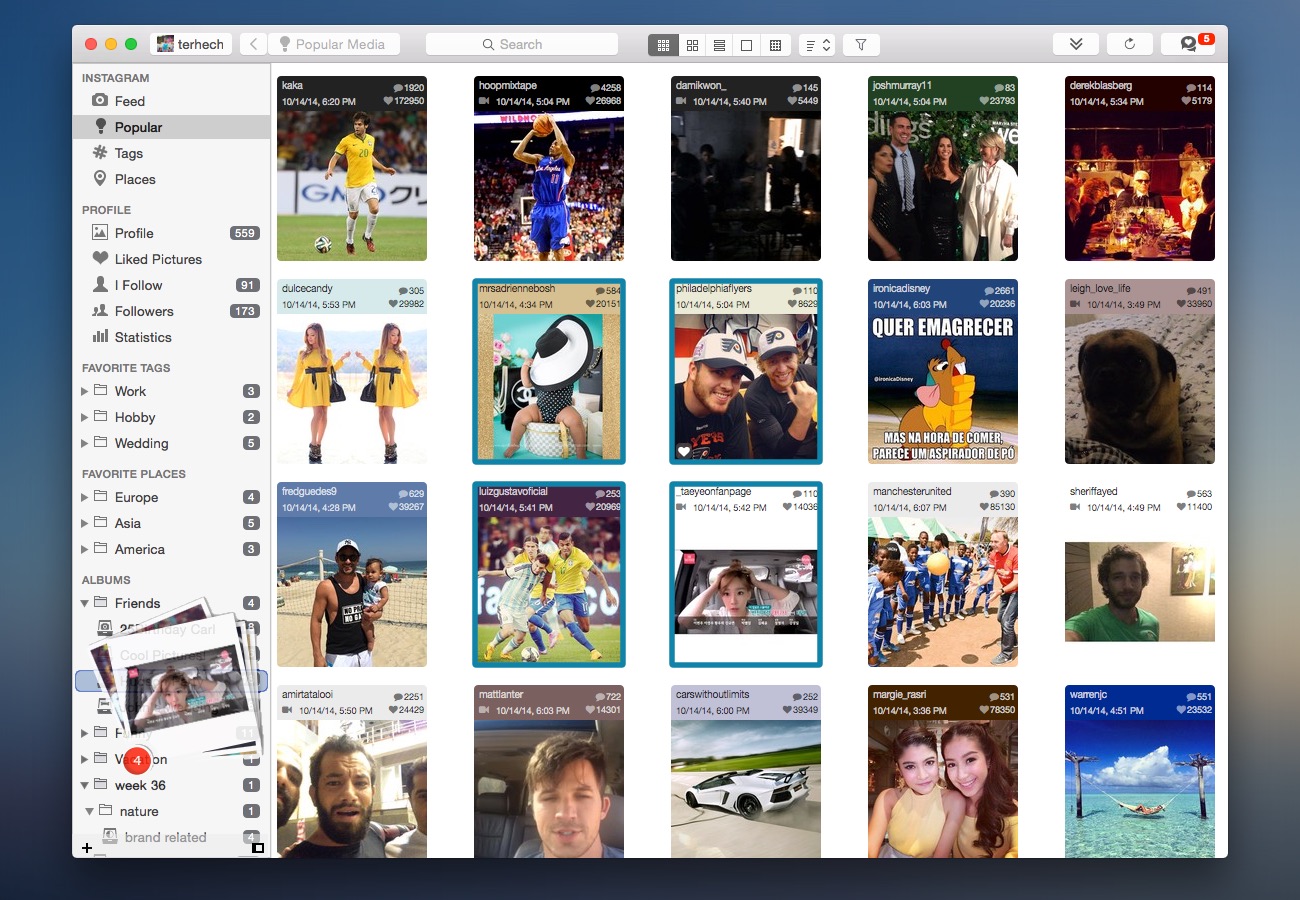This screenshot has height=900, width=1300.
Task: Switch to single image view
Action: tap(746, 45)
